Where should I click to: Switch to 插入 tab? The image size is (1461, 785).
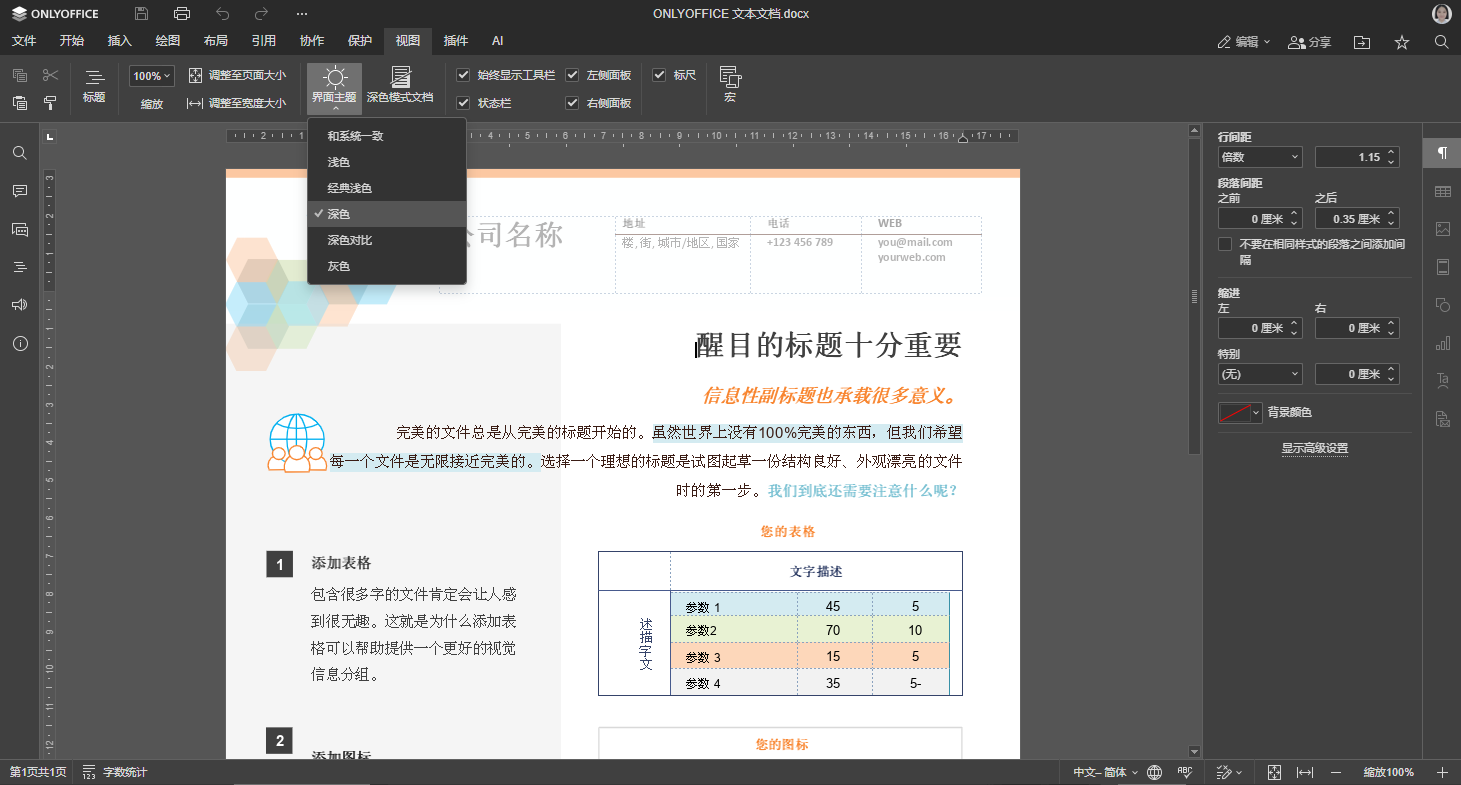coord(120,41)
